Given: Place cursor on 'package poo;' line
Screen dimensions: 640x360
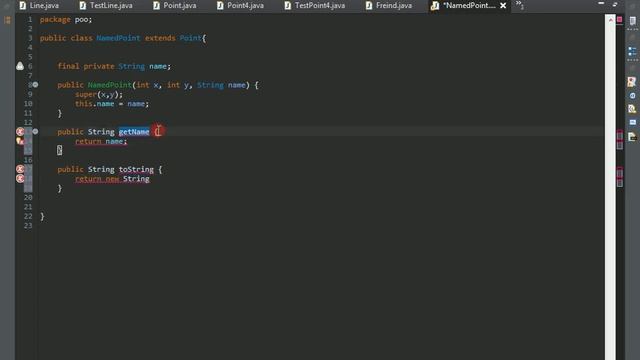Looking at the screenshot, I should [66, 19].
